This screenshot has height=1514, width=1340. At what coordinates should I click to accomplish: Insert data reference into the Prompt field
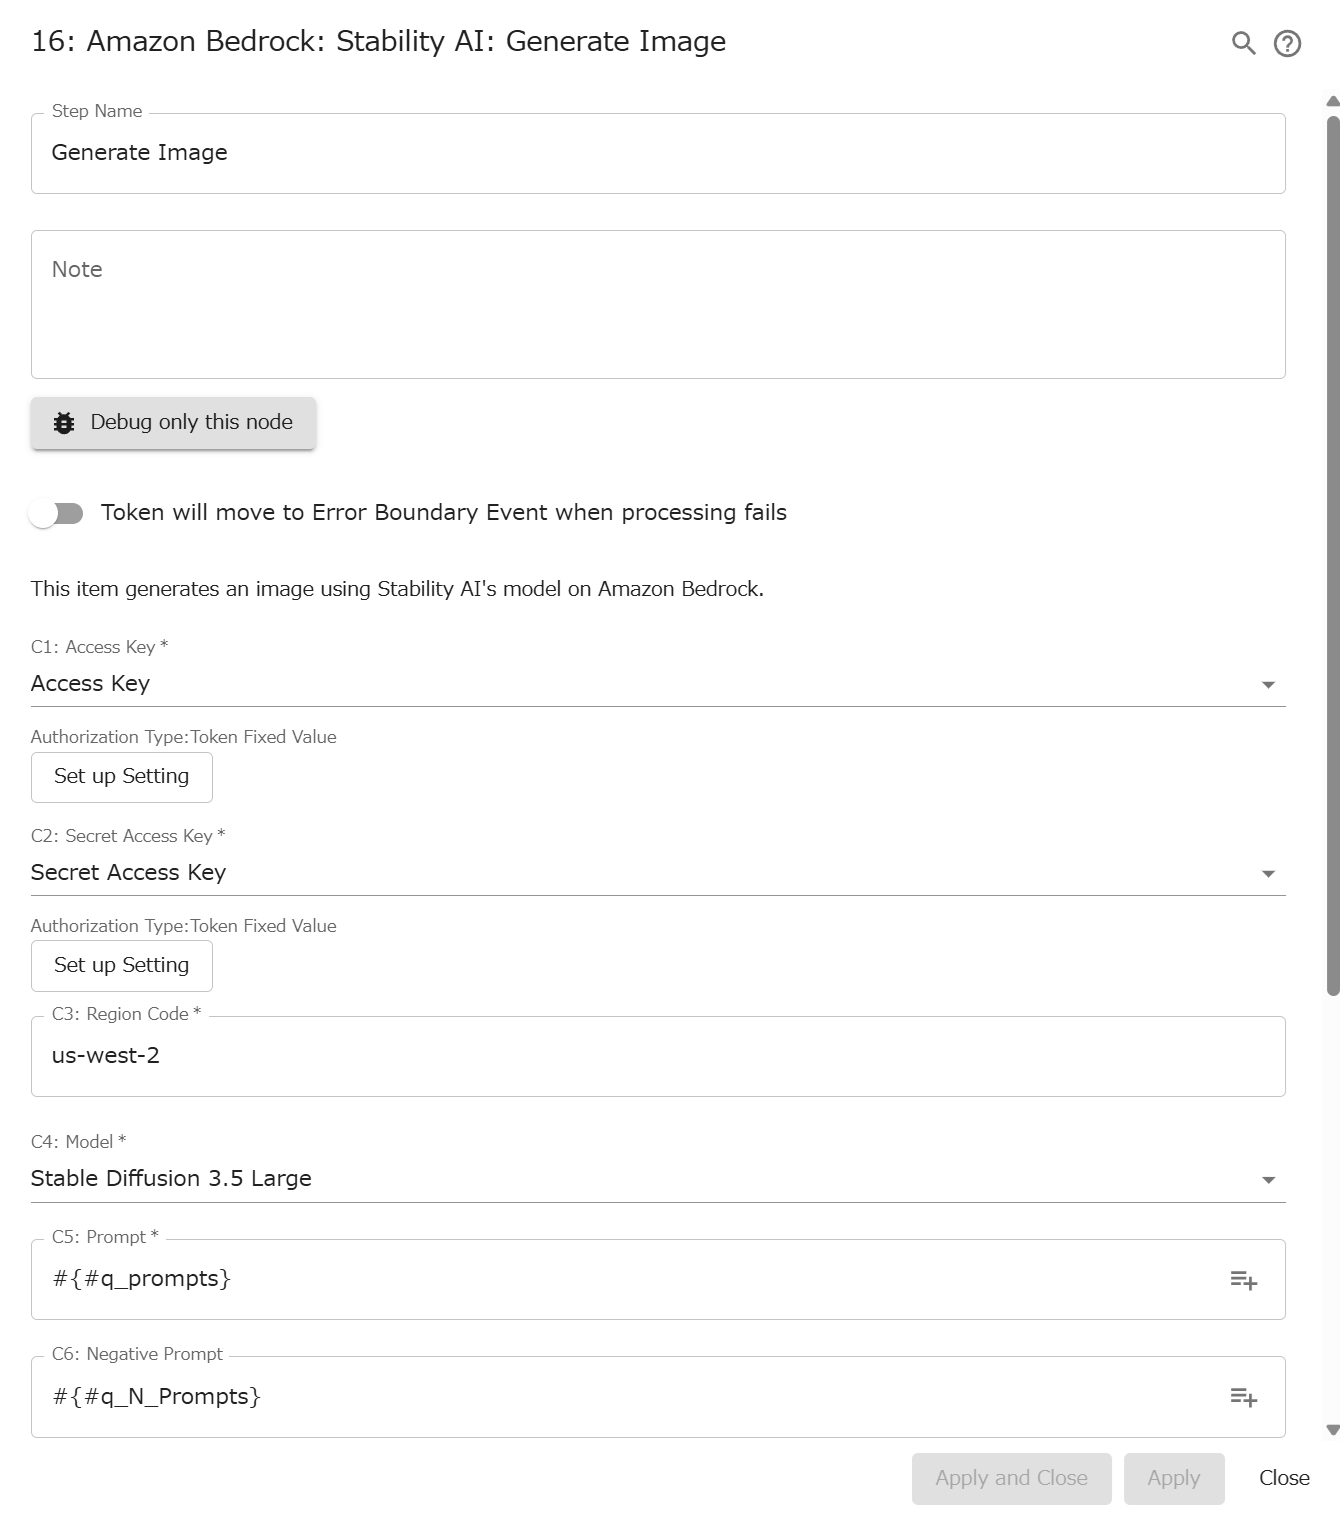pyautogui.click(x=1244, y=1280)
